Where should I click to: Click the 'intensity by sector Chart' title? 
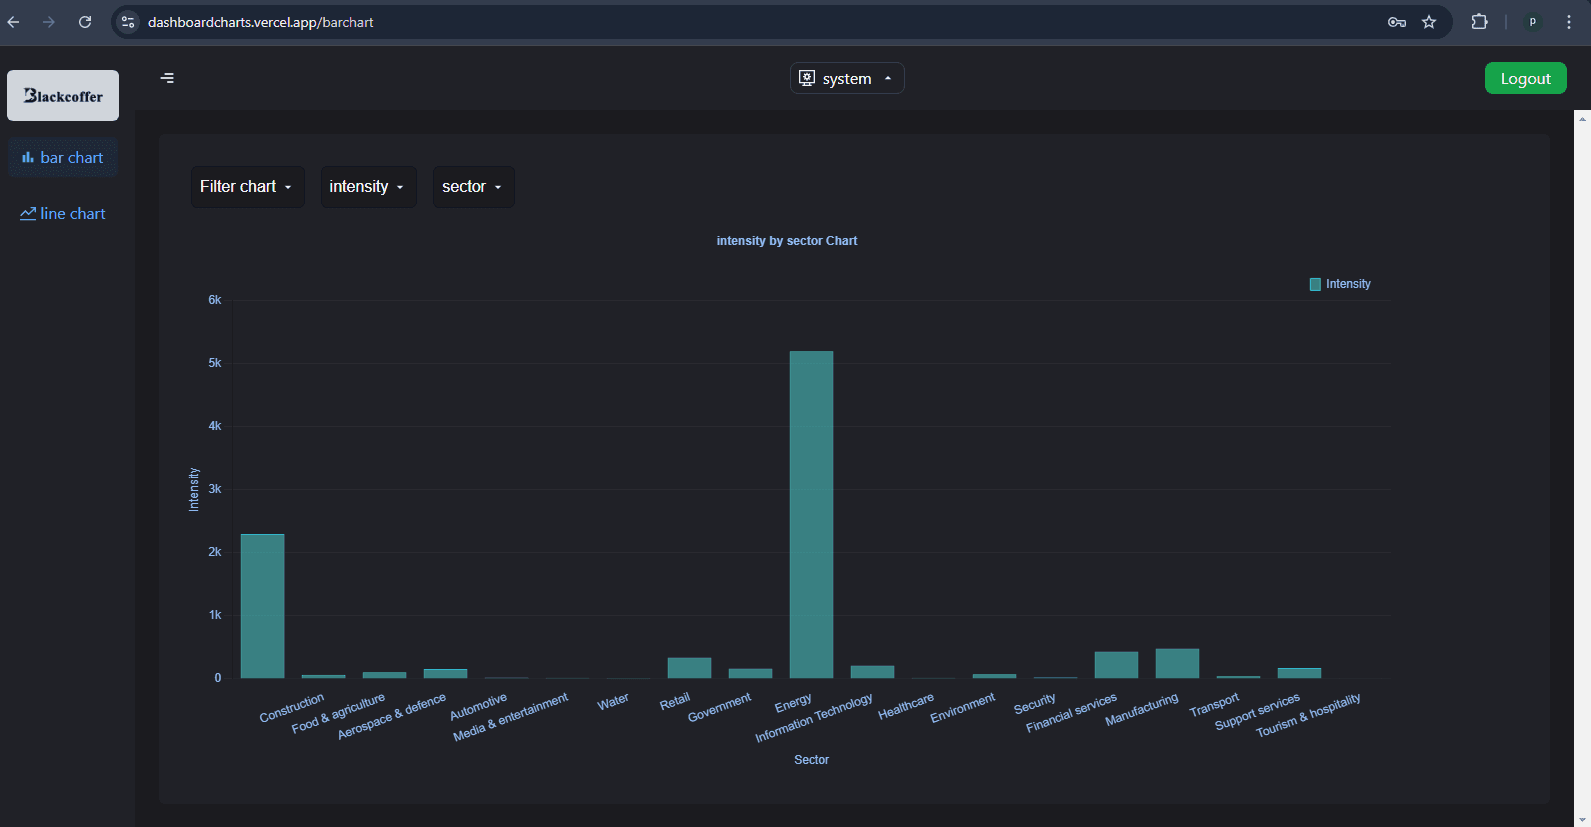pyautogui.click(x=787, y=241)
